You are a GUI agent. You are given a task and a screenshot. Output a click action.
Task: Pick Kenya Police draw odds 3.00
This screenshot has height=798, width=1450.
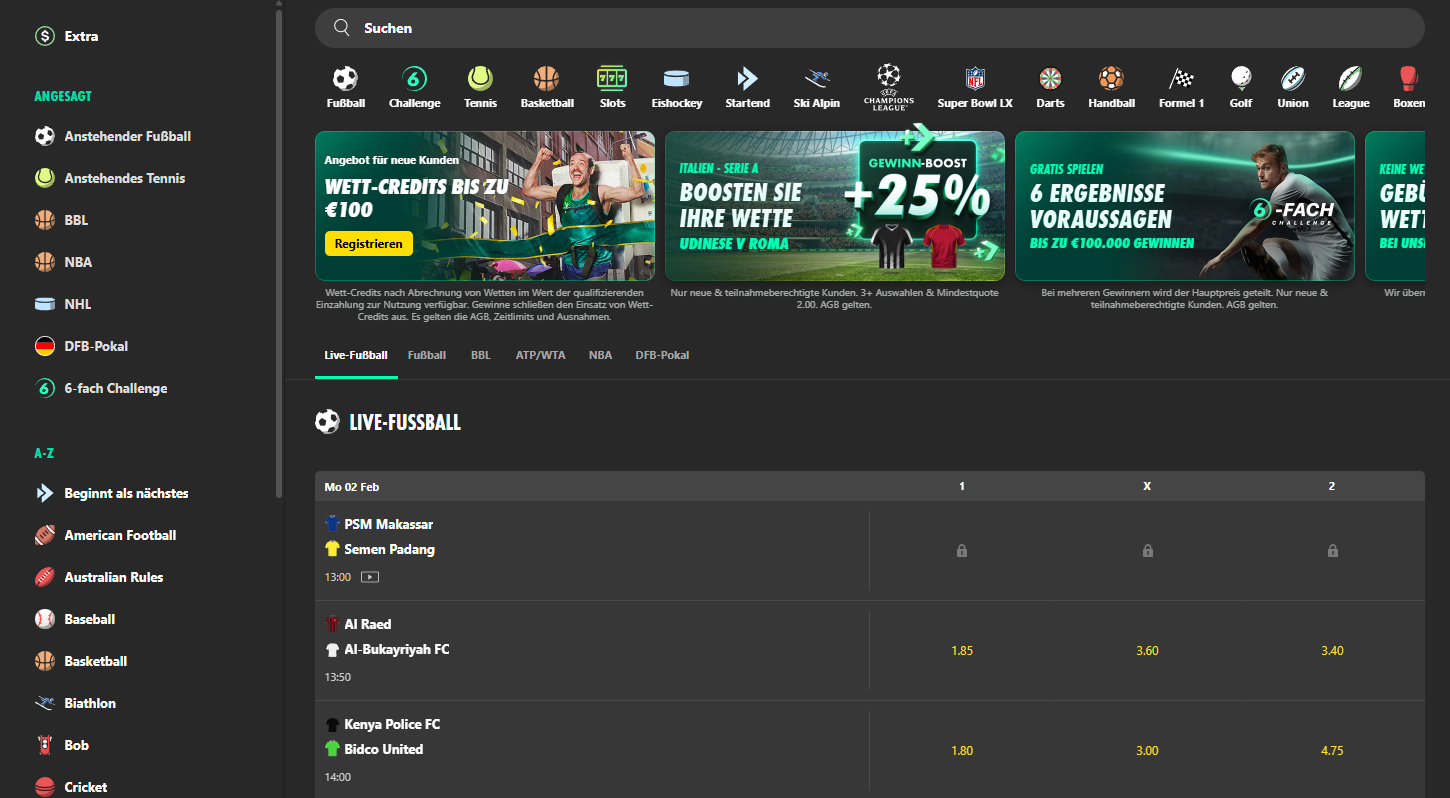[1147, 751]
